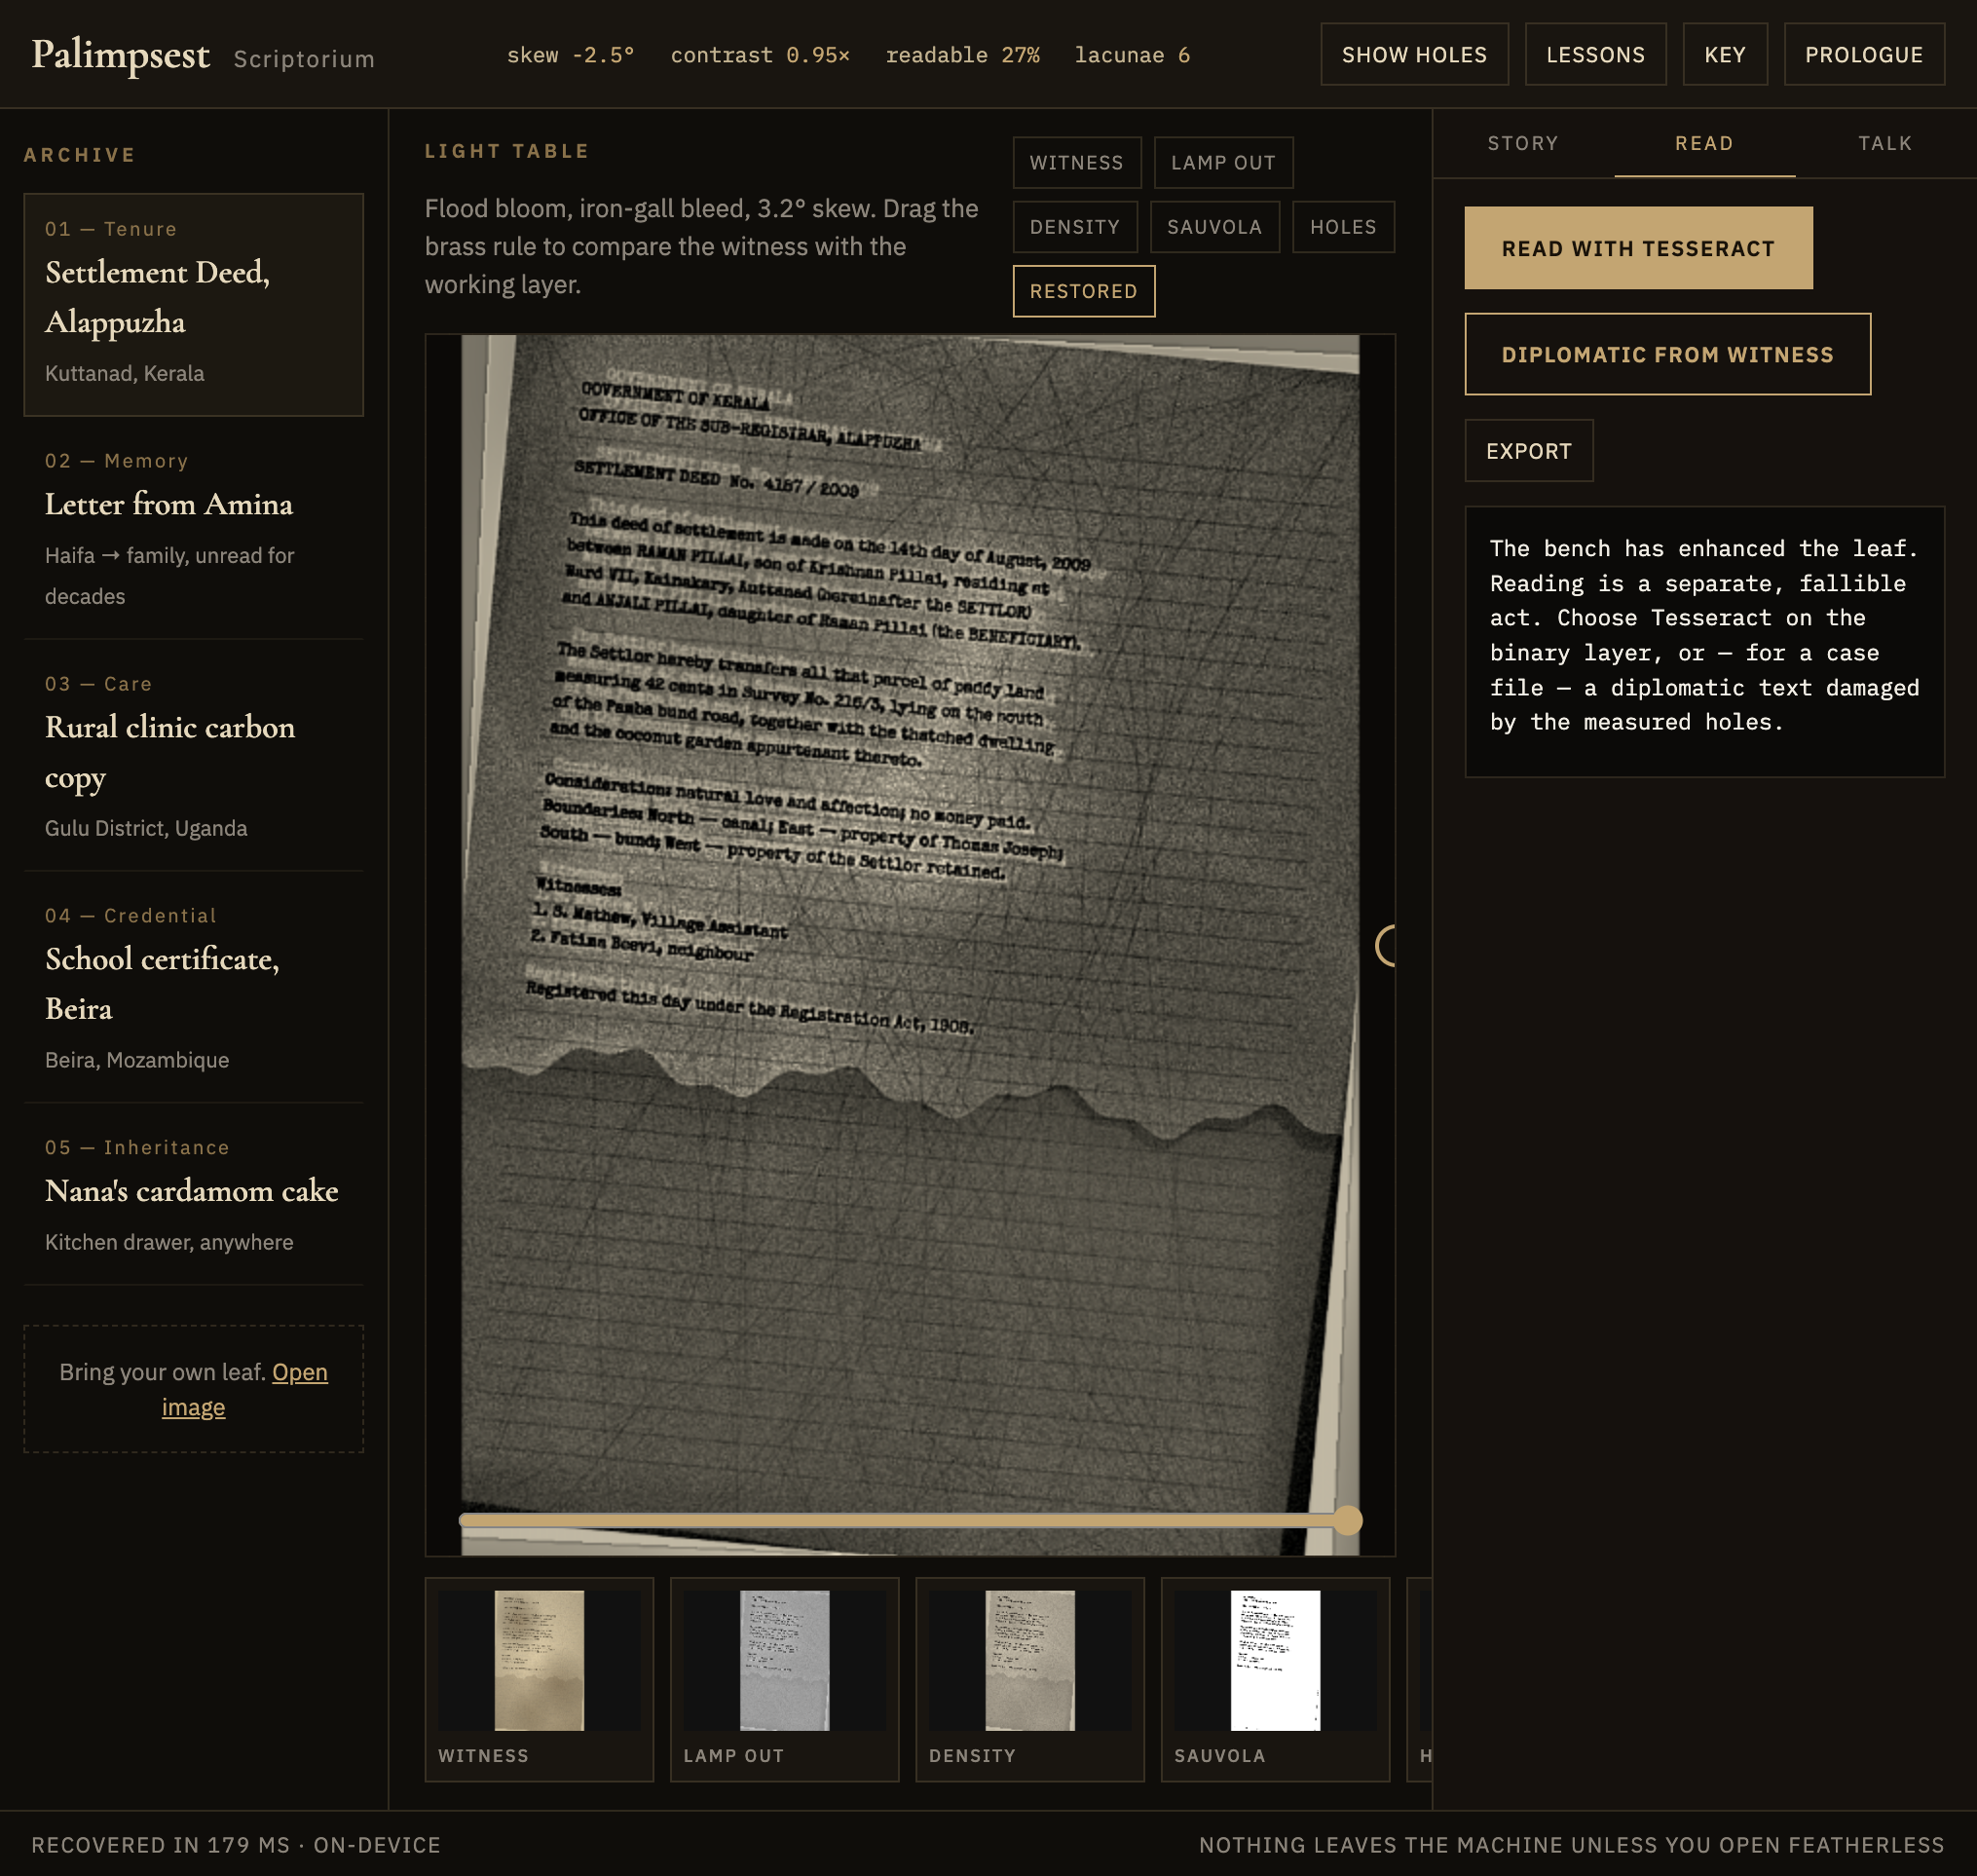Open the KEY legend
The width and height of the screenshot is (1977, 1876).
click(x=1725, y=55)
